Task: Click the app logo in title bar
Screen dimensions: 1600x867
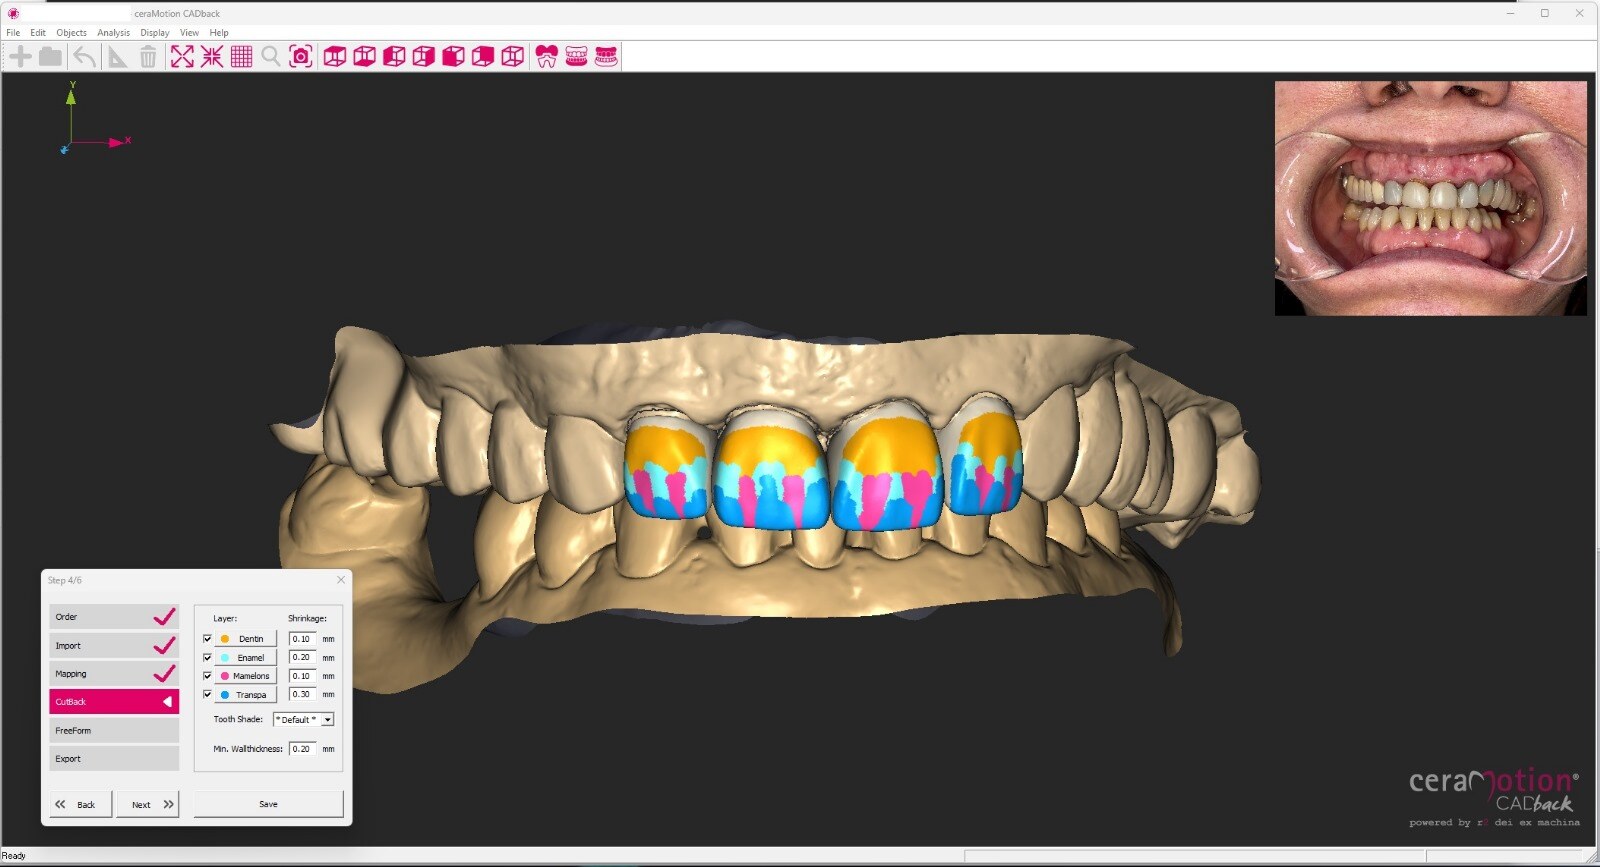Action: 13,14
